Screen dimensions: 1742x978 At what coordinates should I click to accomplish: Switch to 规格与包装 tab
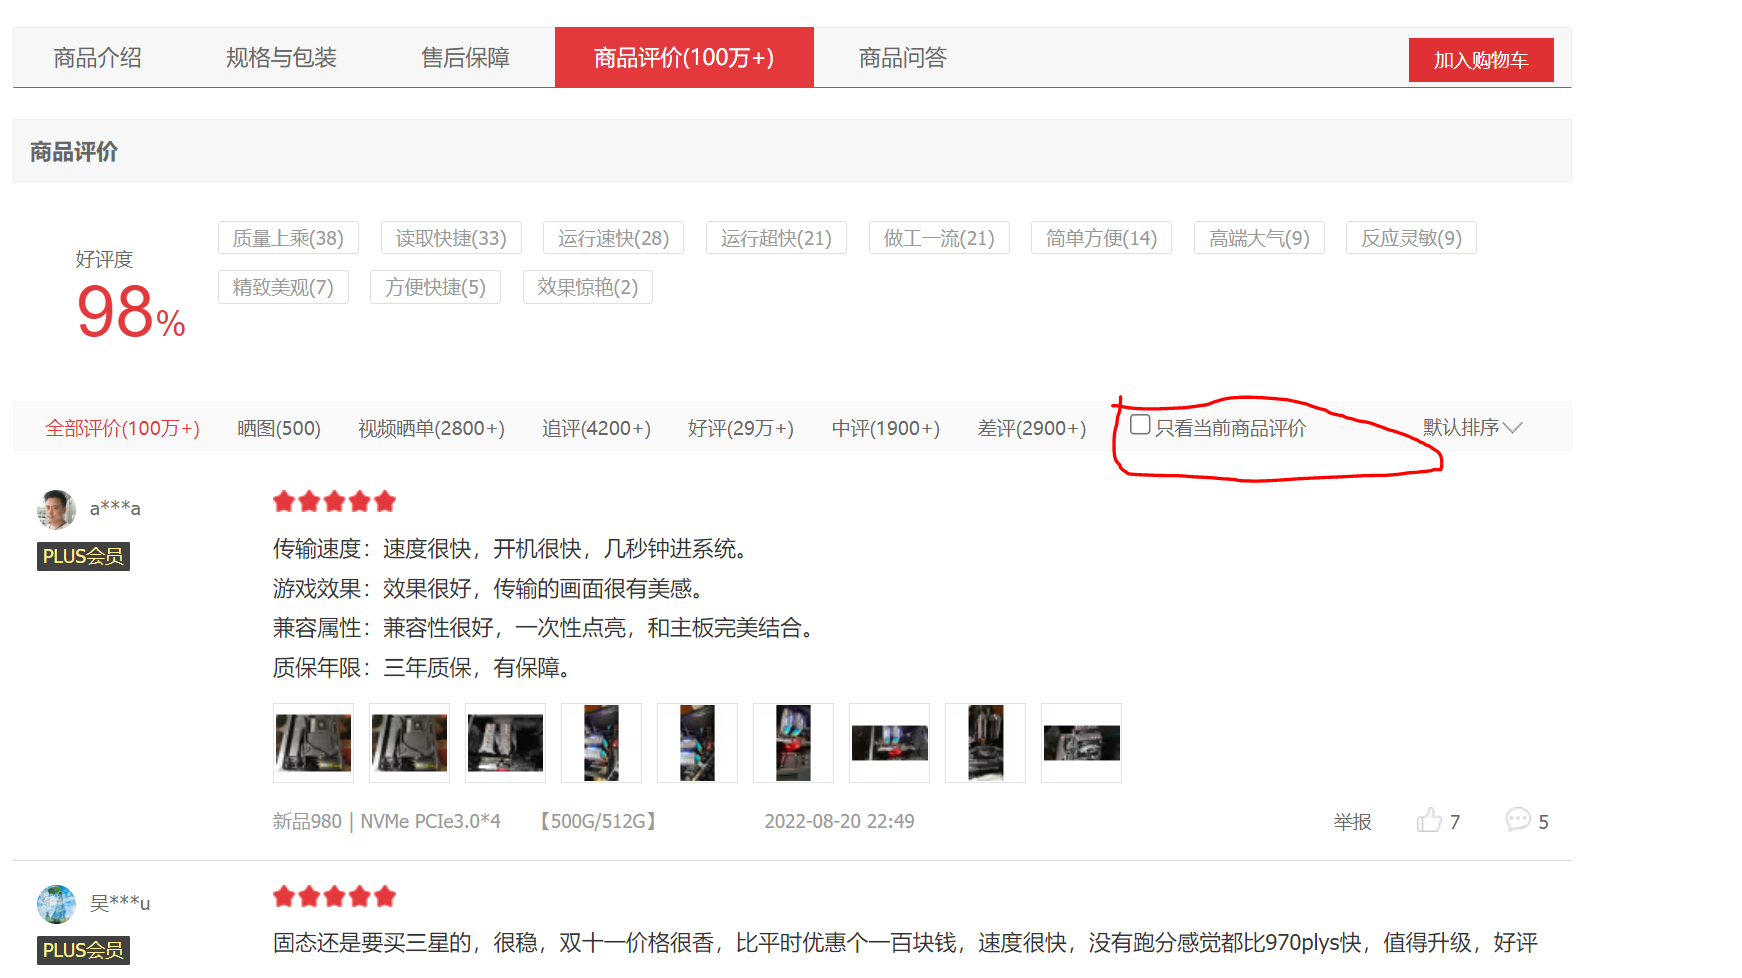(281, 58)
